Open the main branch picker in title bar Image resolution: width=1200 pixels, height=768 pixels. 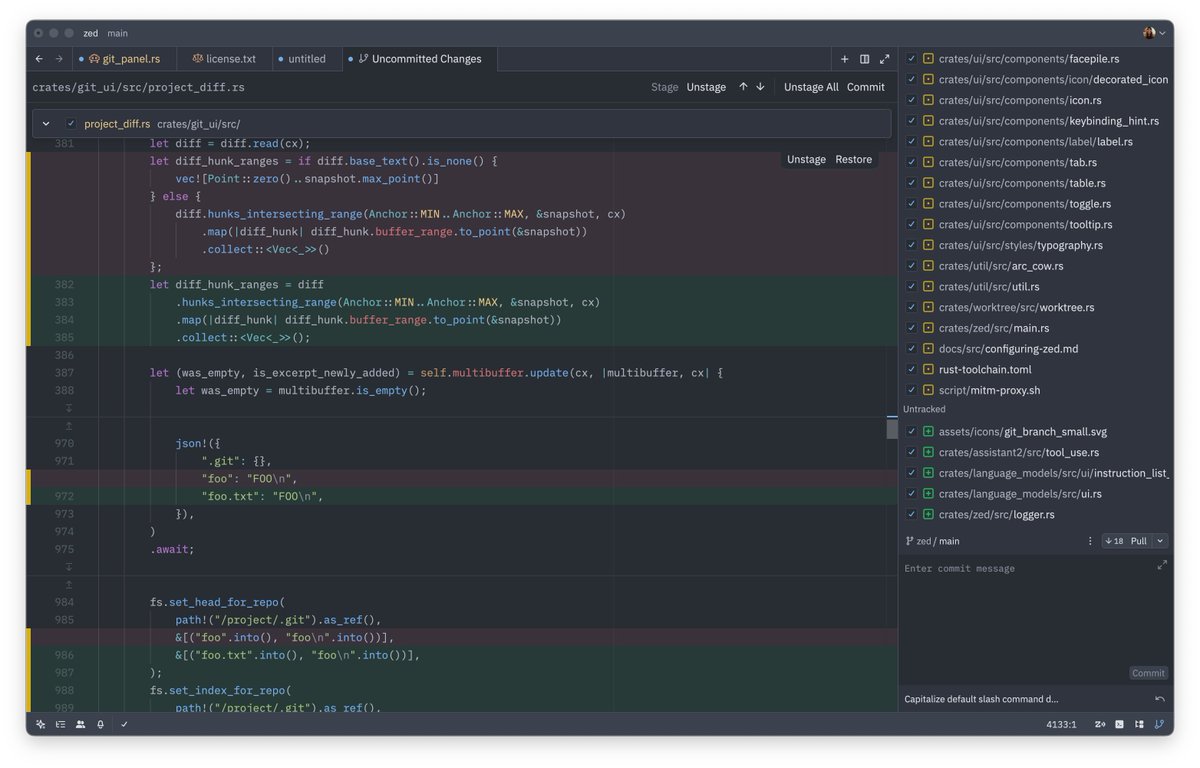point(118,33)
